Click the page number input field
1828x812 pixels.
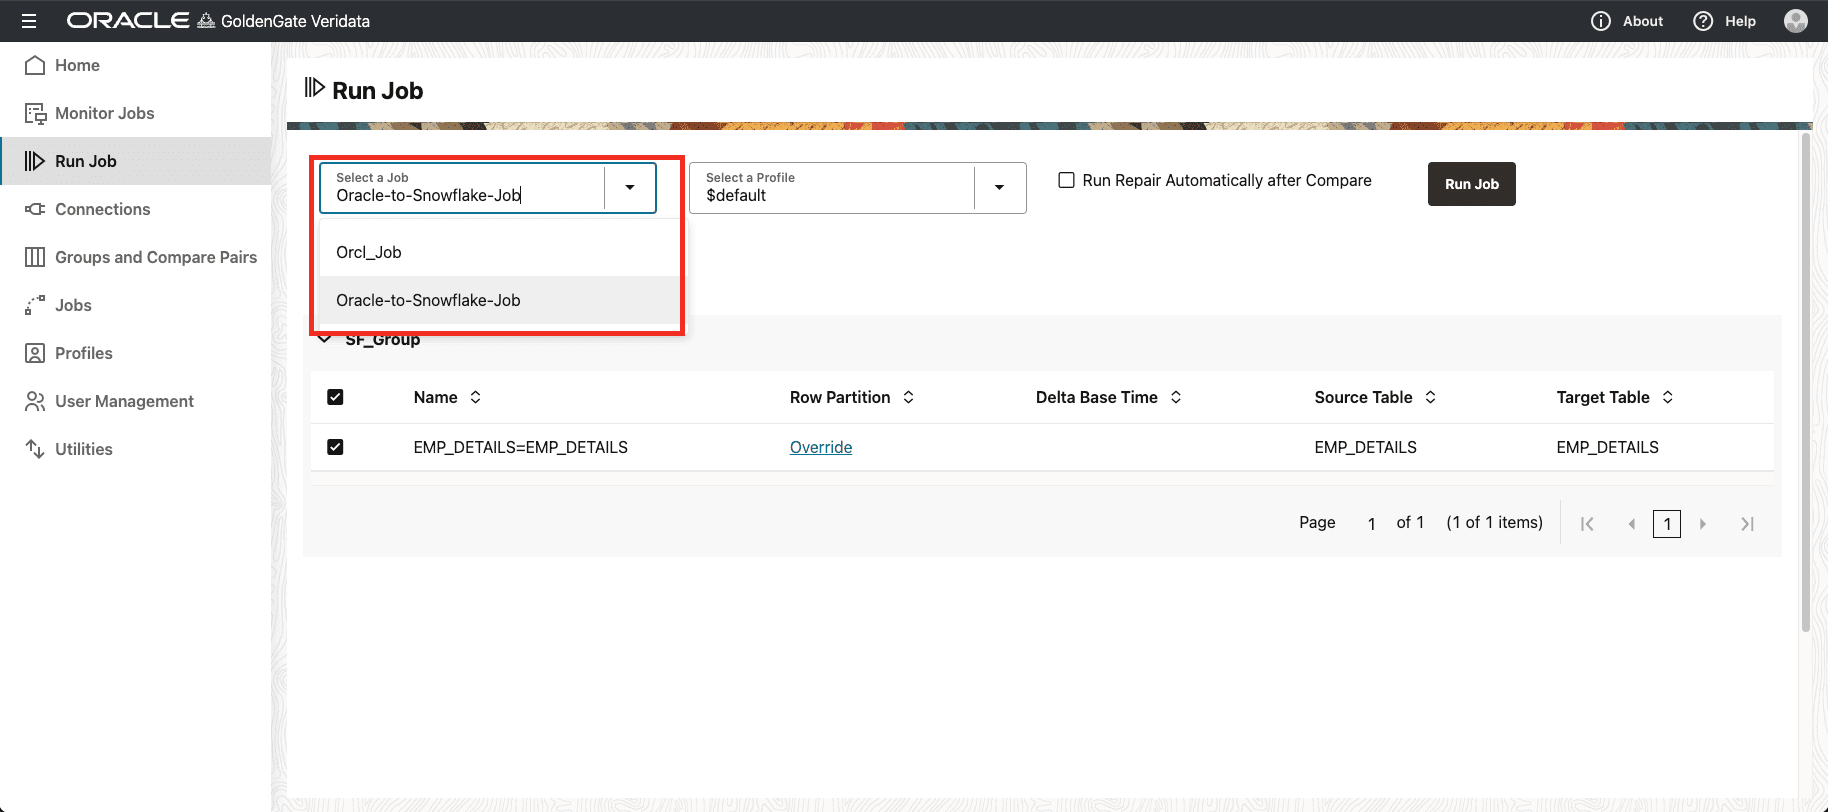[x=1371, y=524]
